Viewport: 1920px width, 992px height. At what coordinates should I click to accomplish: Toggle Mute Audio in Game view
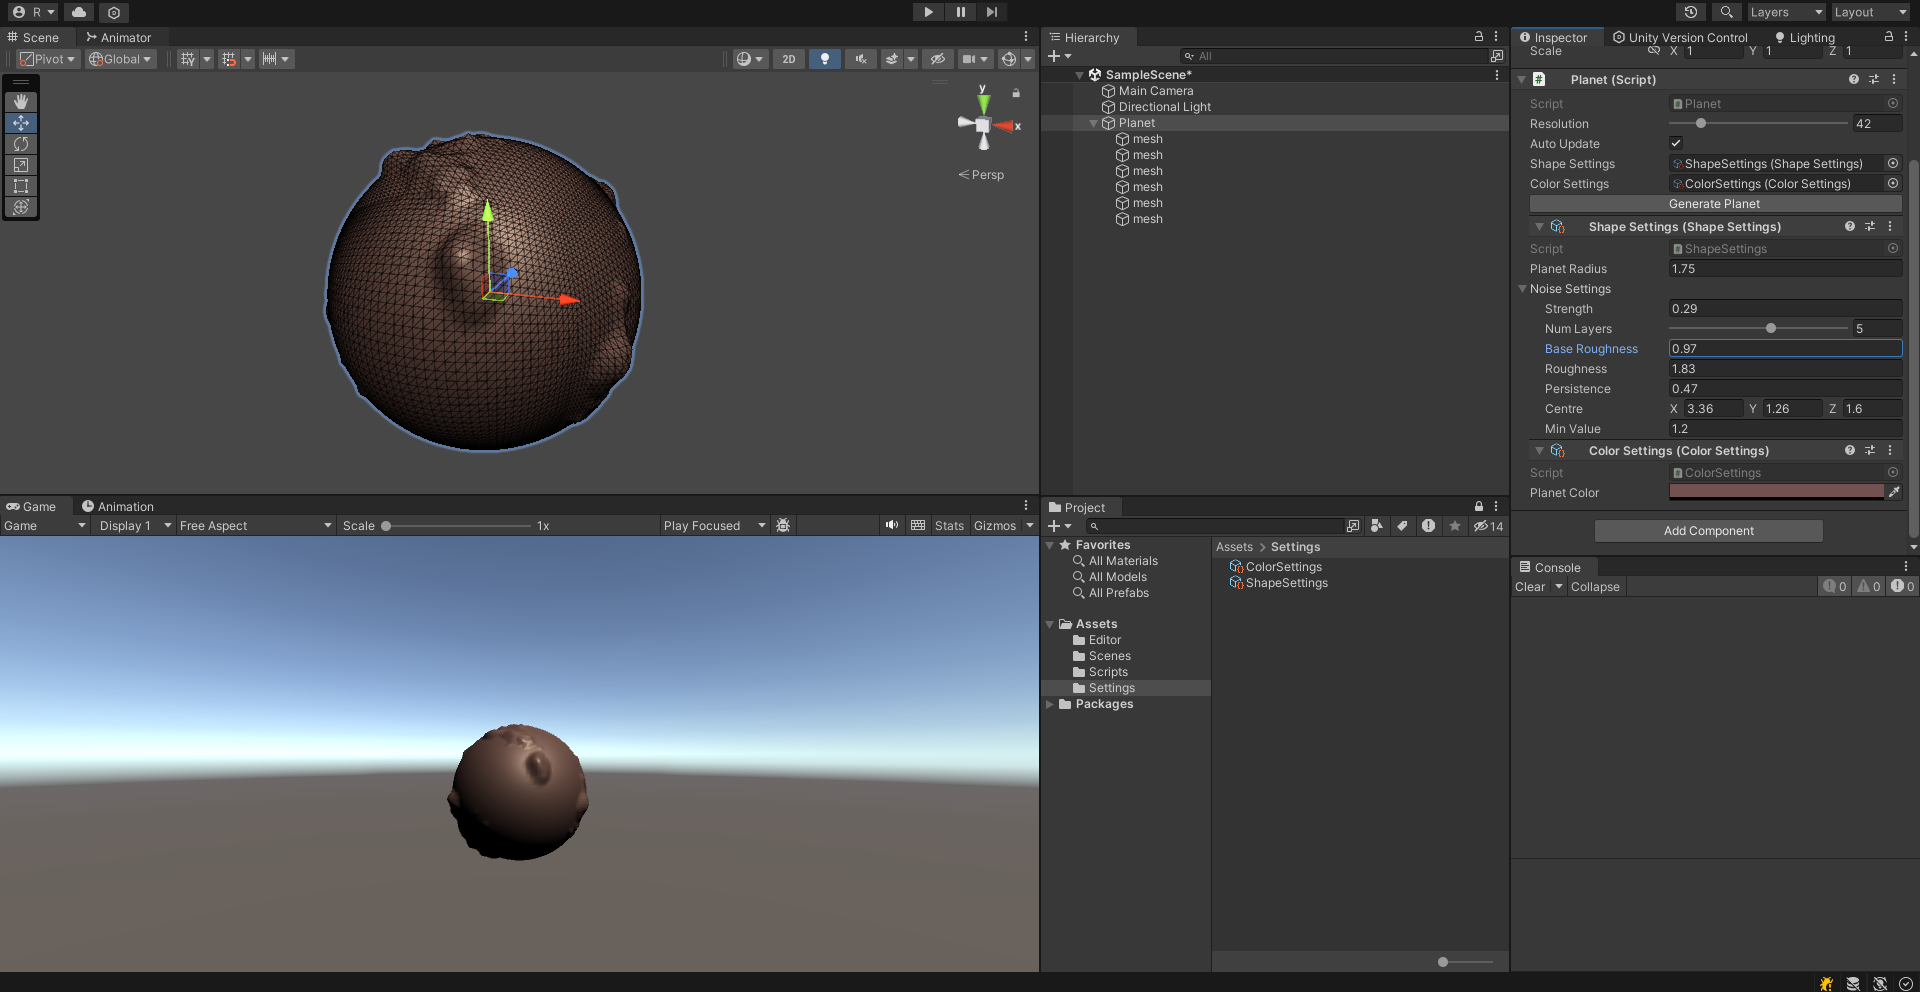point(892,525)
